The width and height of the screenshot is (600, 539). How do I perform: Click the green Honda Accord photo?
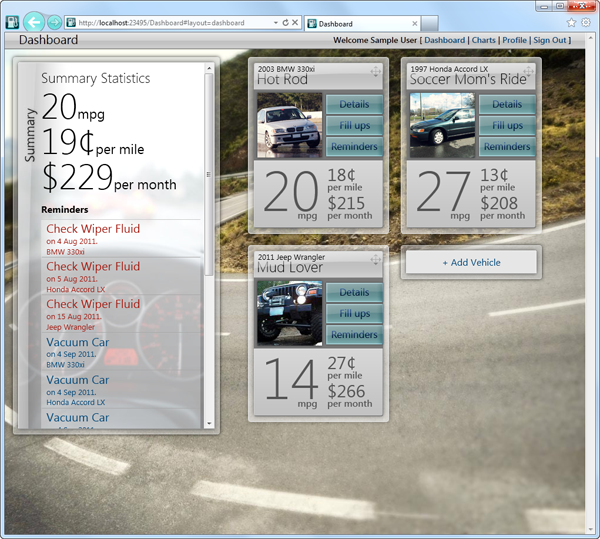[x=442, y=125]
